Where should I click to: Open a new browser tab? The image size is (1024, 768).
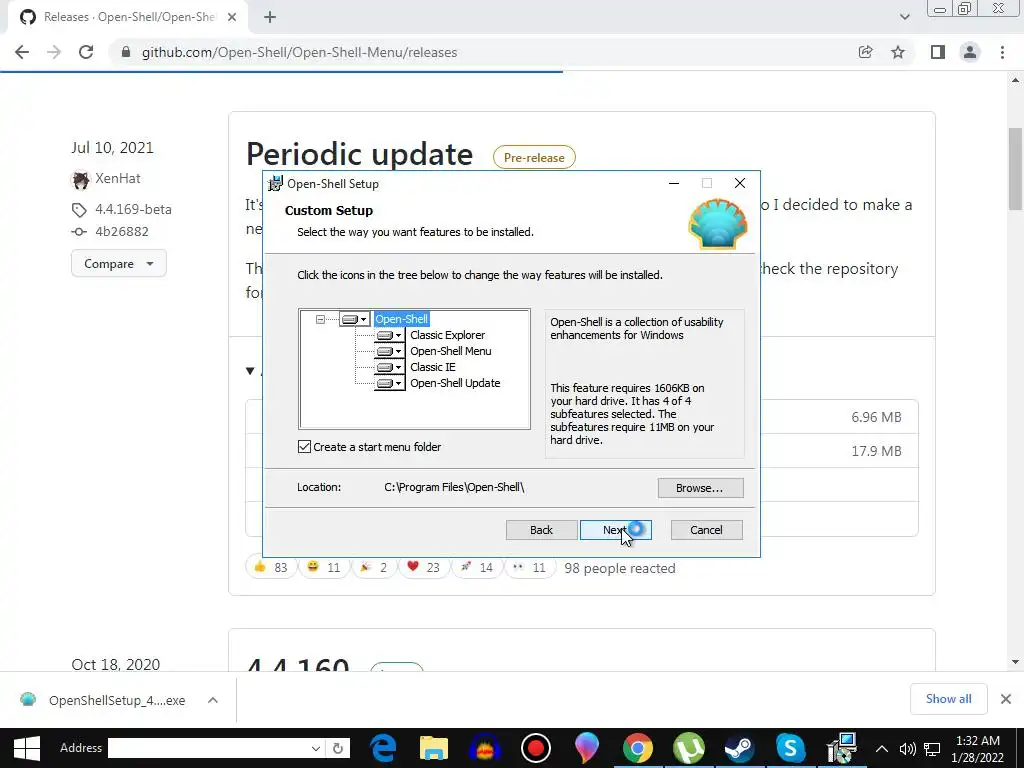click(270, 17)
